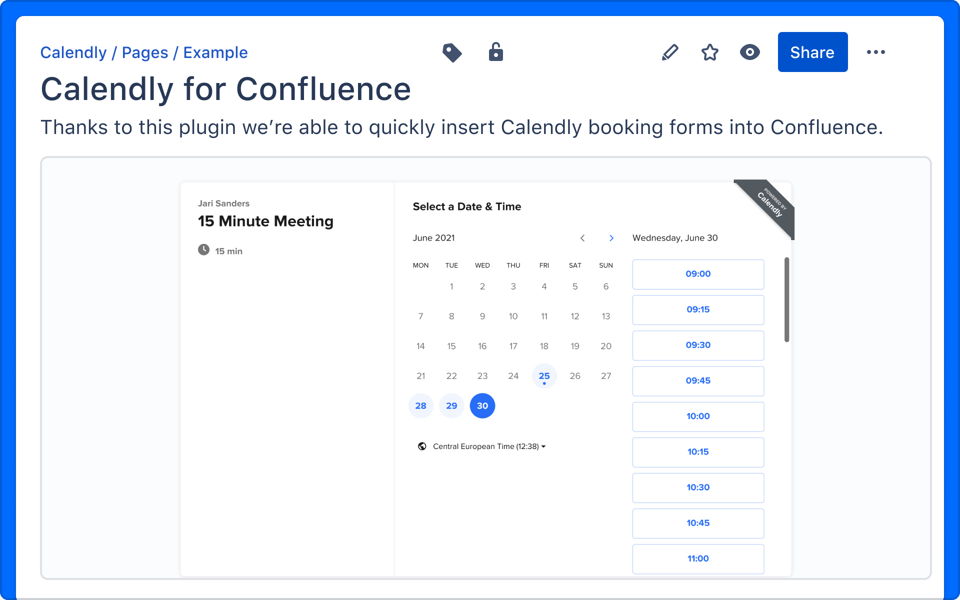Open the Calendly breadcrumb link
The height and width of the screenshot is (600, 960).
(73, 53)
